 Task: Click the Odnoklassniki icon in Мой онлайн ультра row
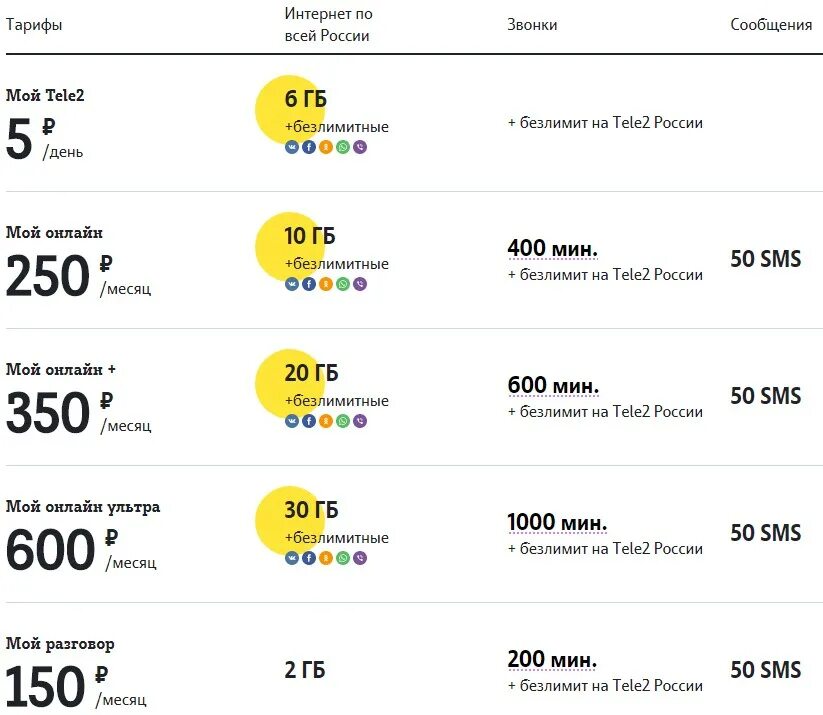(326, 558)
